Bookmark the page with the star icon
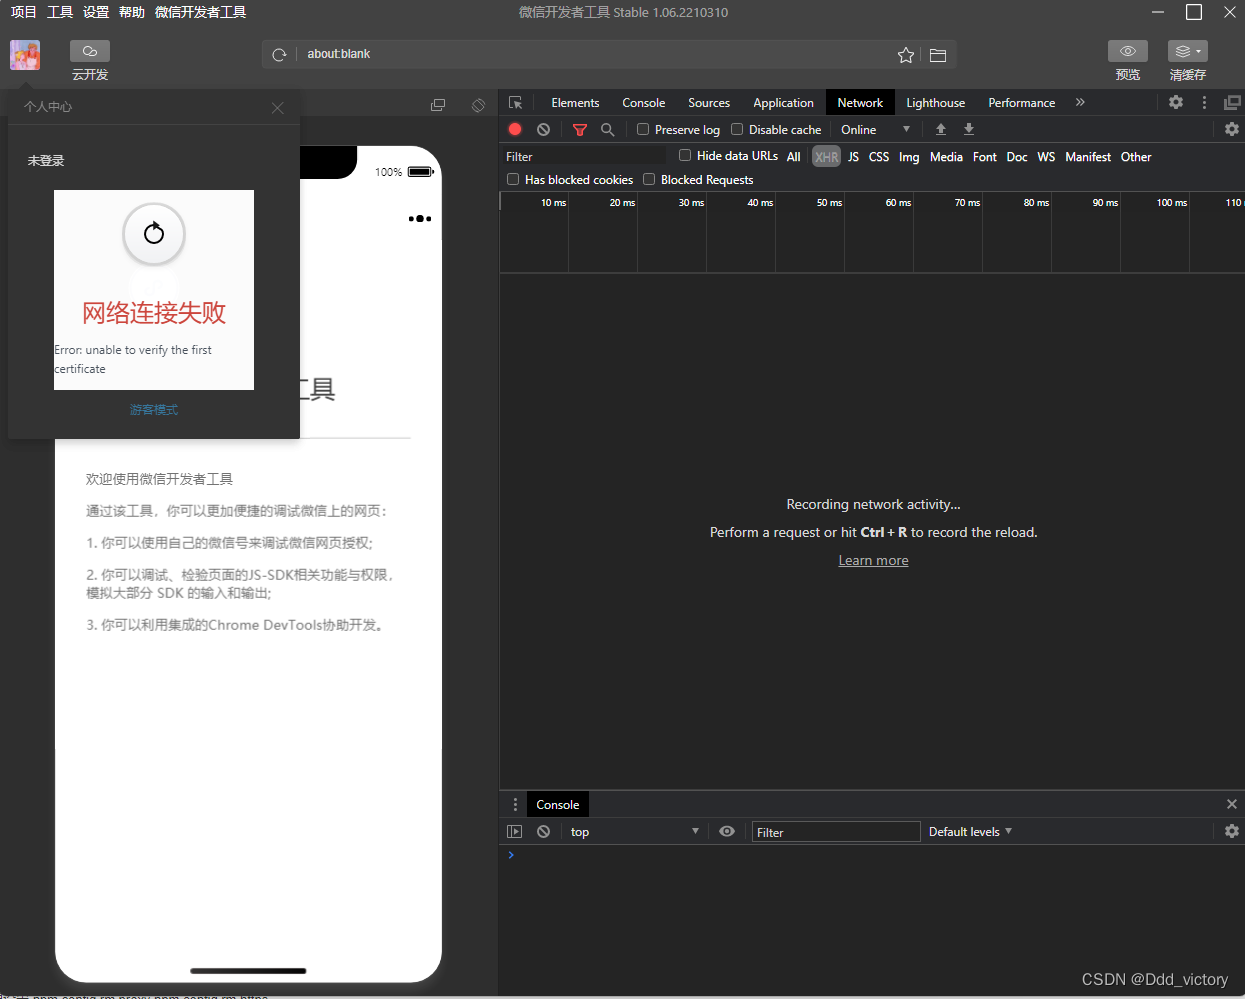 click(x=906, y=55)
